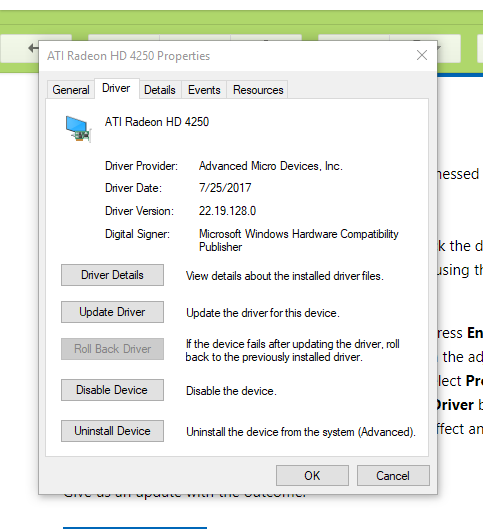
Task: Click the dialog title bar text
Action: (x=129, y=56)
